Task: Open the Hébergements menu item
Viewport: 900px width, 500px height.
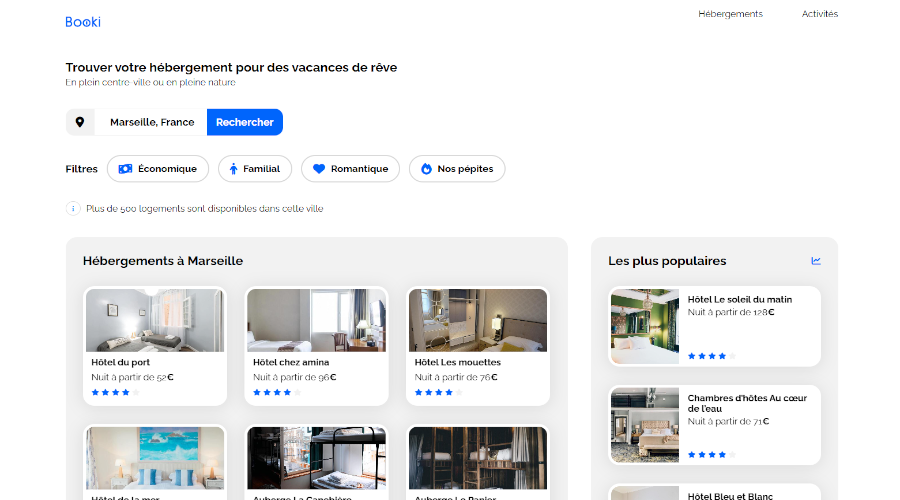Action: 730,14
